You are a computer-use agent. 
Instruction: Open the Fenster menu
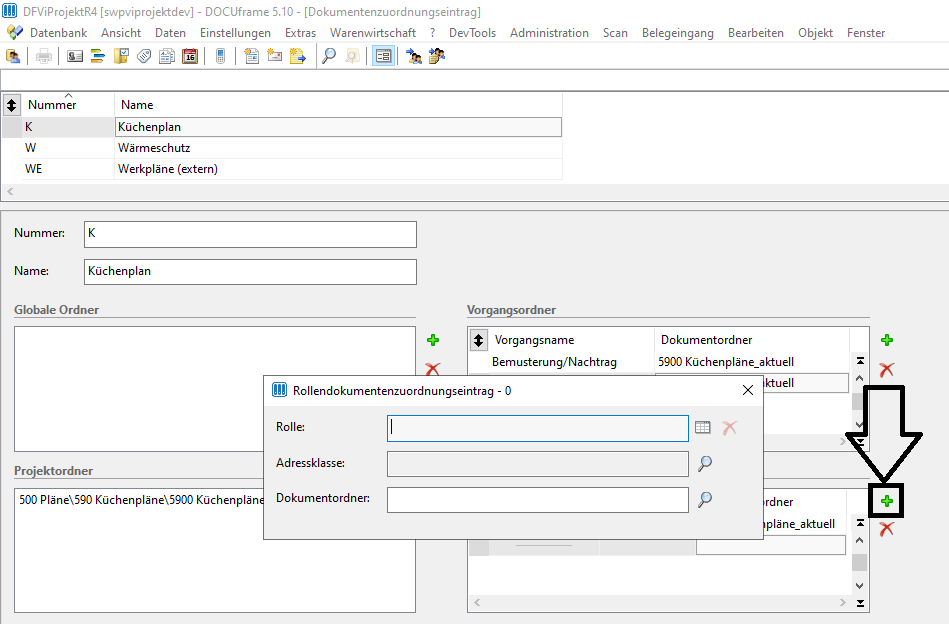(x=866, y=33)
